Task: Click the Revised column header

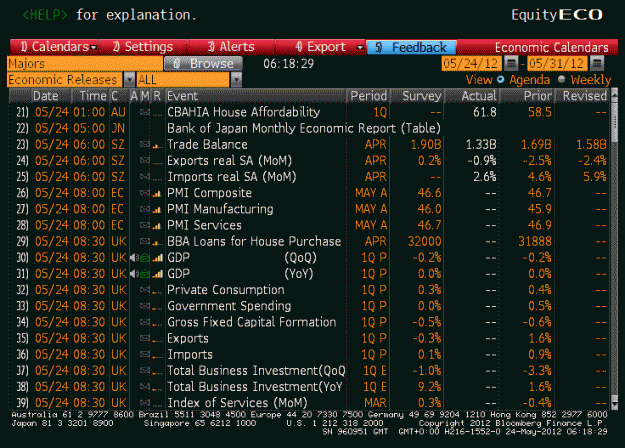Action: coord(584,96)
